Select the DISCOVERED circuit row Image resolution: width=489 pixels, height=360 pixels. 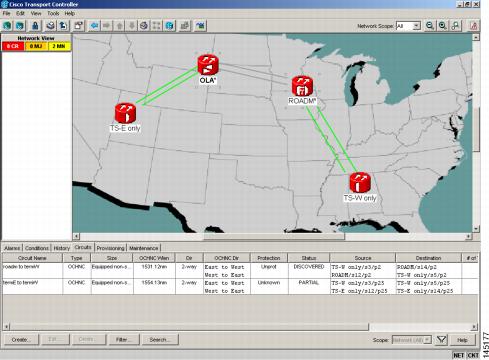pos(240,271)
